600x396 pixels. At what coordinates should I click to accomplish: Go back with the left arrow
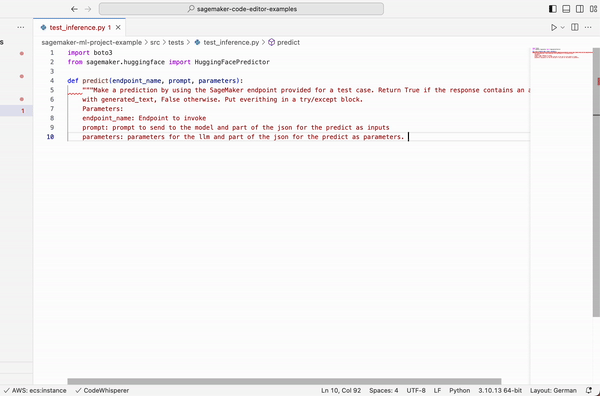pyautogui.click(x=74, y=9)
